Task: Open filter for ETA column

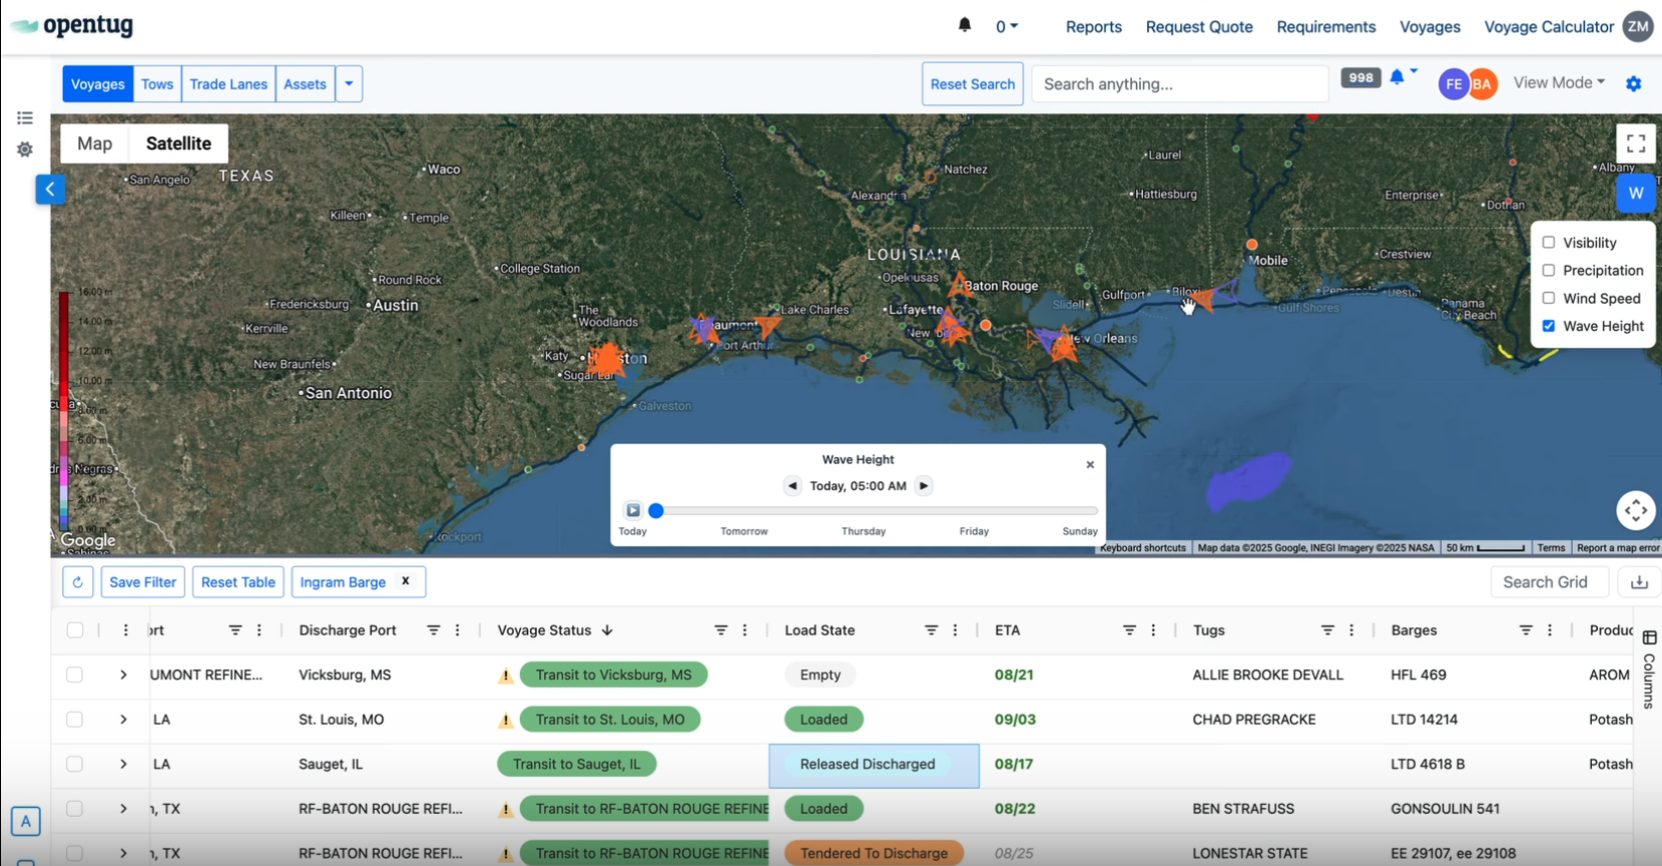Action: coord(1129,630)
